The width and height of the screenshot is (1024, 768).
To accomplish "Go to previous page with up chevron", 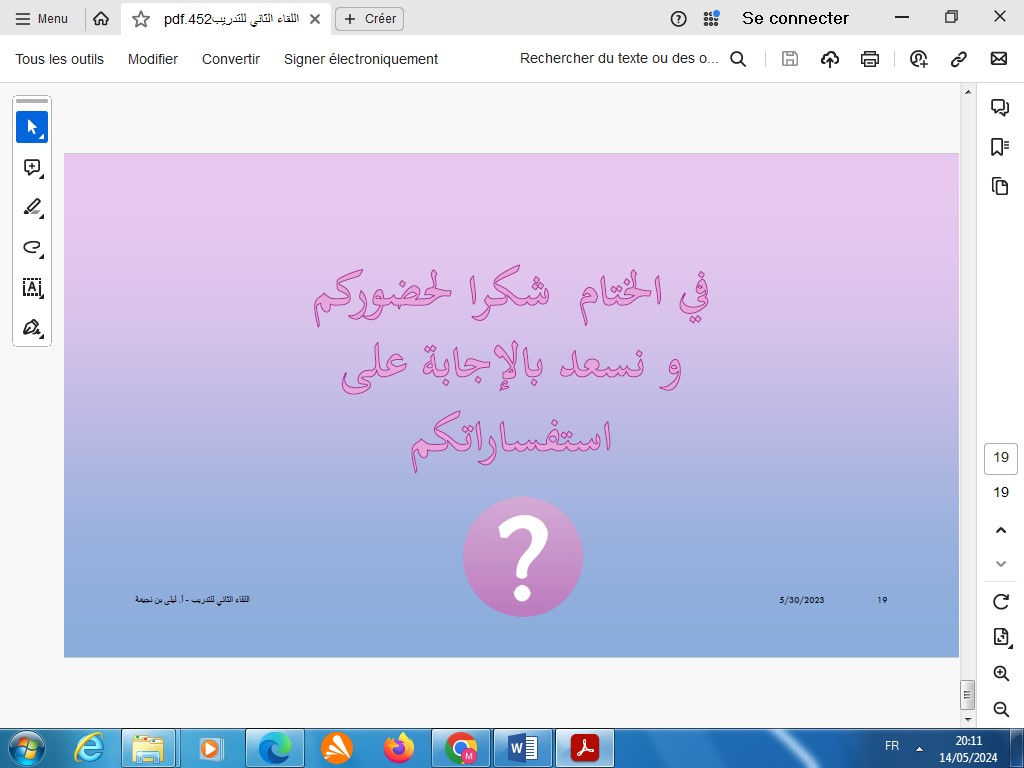I will [1000, 530].
